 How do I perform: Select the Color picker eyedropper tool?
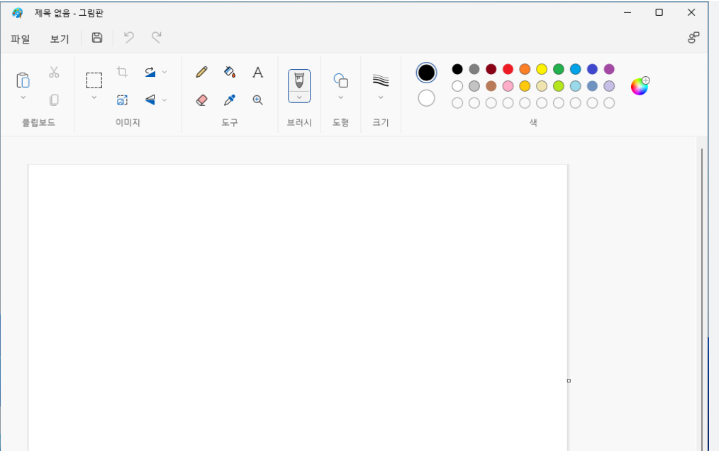(x=230, y=100)
